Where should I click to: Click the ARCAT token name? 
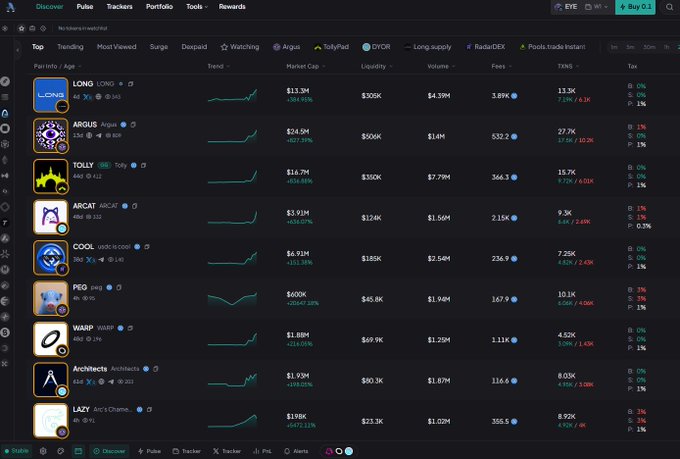(84, 206)
